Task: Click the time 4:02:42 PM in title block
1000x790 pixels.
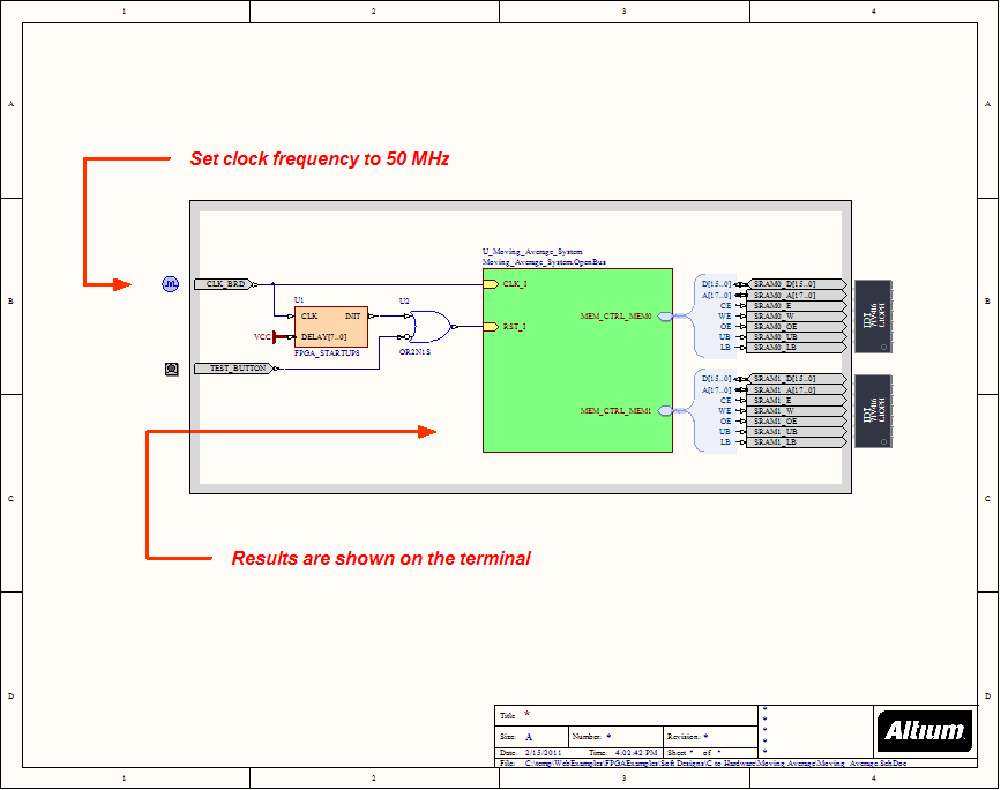Action: click(x=636, y=753)
